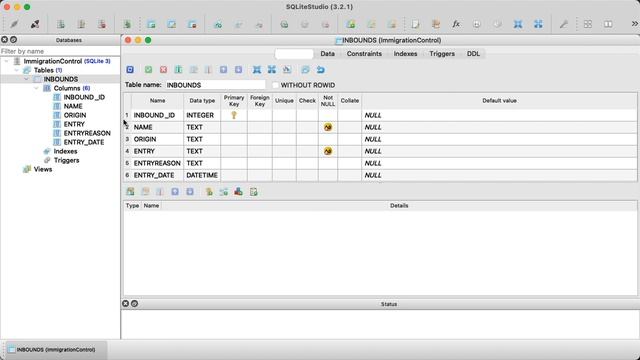Click the add primary key constraint icon

coord(209,191)
